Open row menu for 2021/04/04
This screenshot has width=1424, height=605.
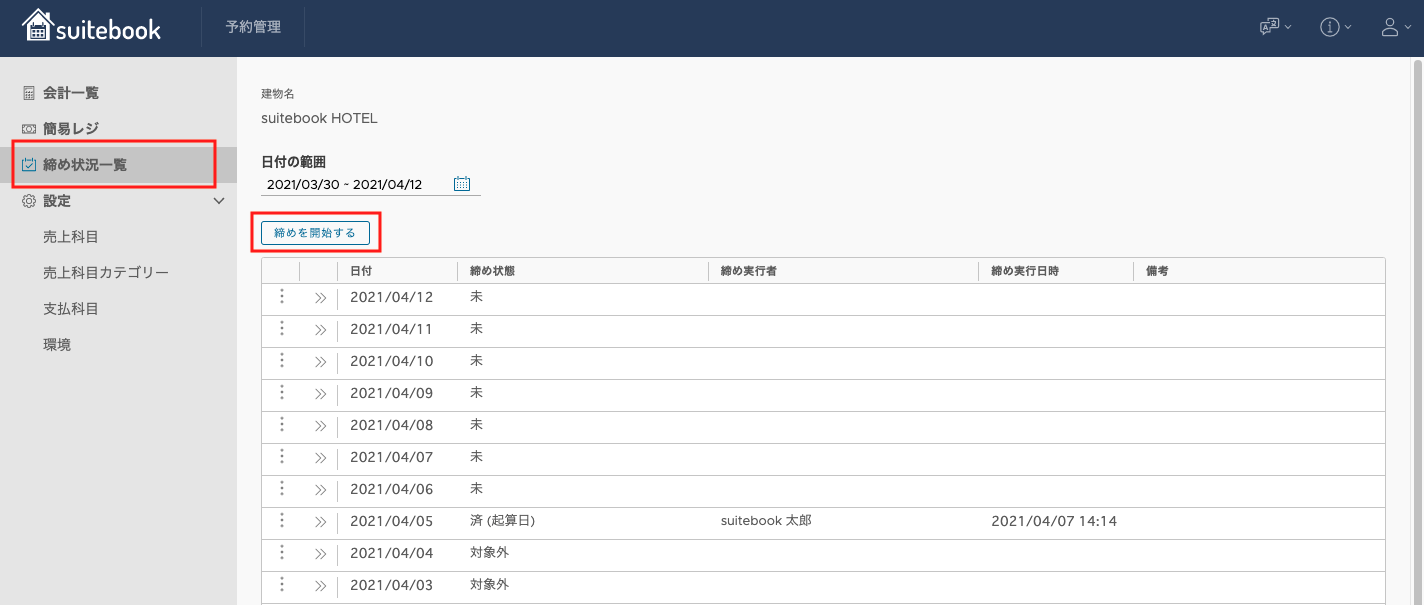[282, 553]
